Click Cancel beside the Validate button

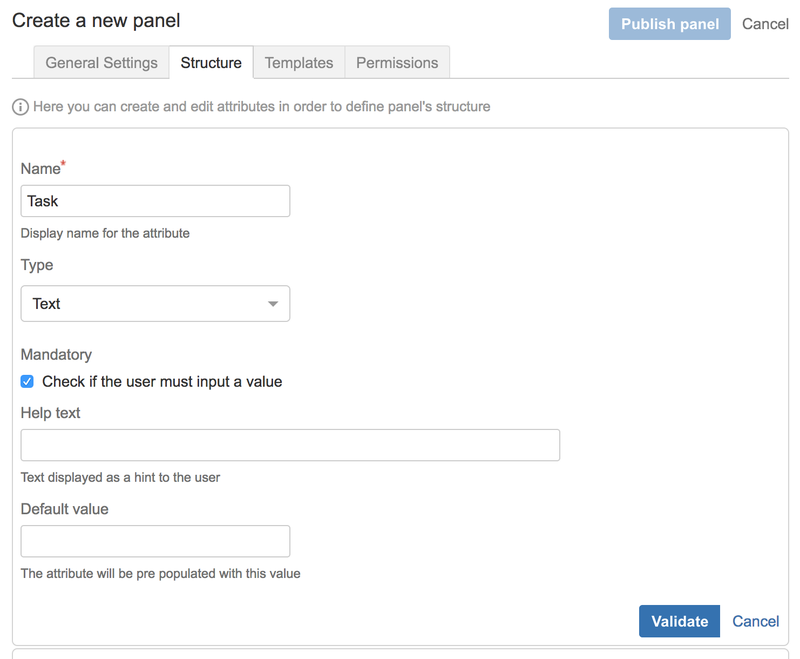pyautogui.click(x=756, y=621)
